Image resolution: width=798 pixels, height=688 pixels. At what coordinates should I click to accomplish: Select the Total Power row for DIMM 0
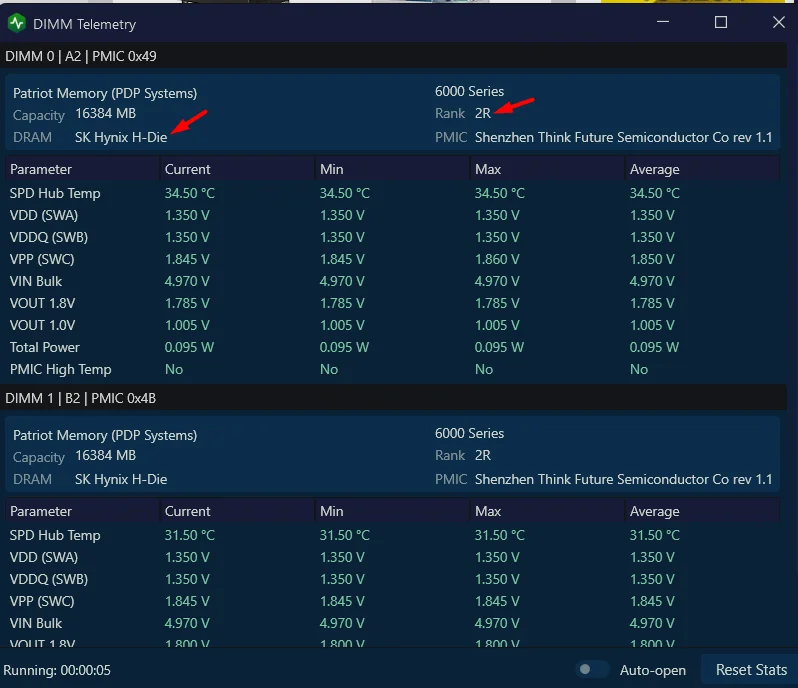tap(392, 347)
